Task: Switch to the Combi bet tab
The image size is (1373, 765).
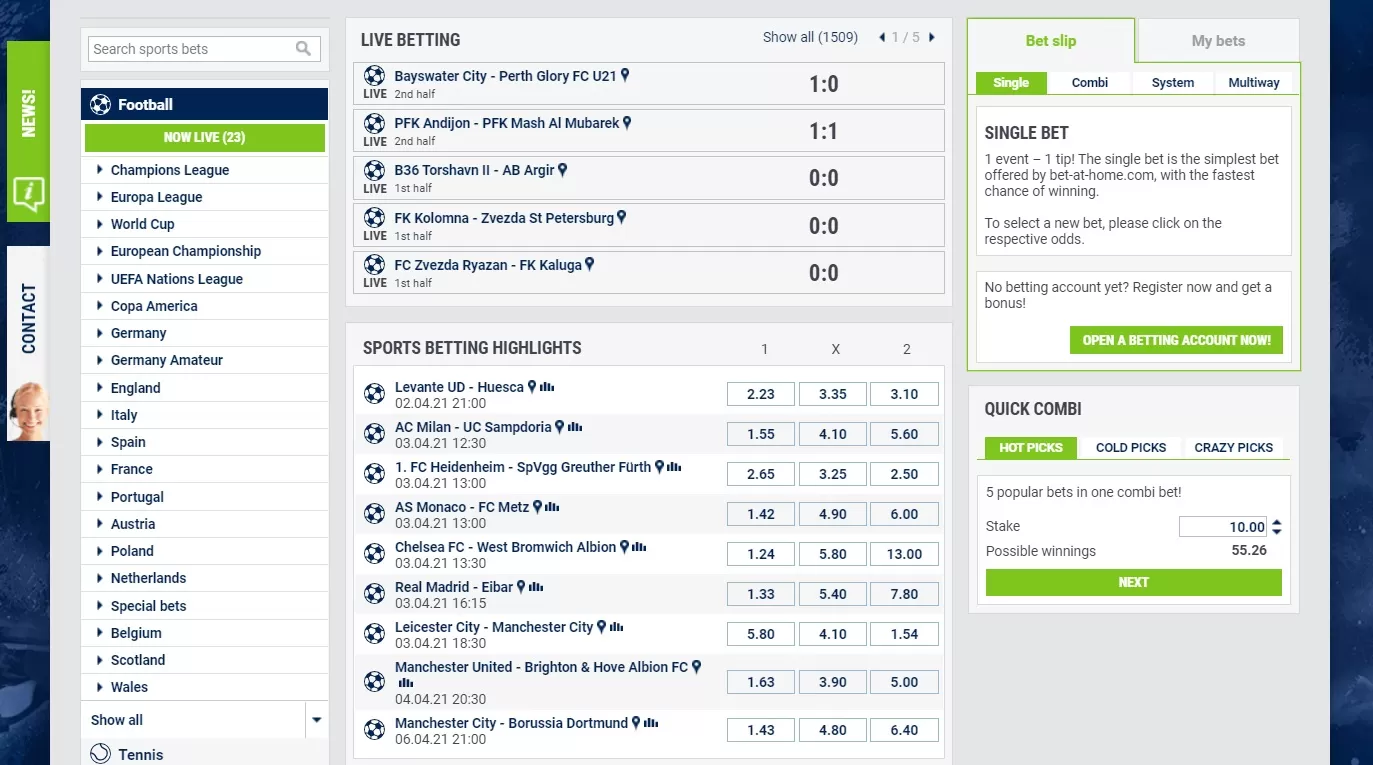Action: tap(1090, 82)
